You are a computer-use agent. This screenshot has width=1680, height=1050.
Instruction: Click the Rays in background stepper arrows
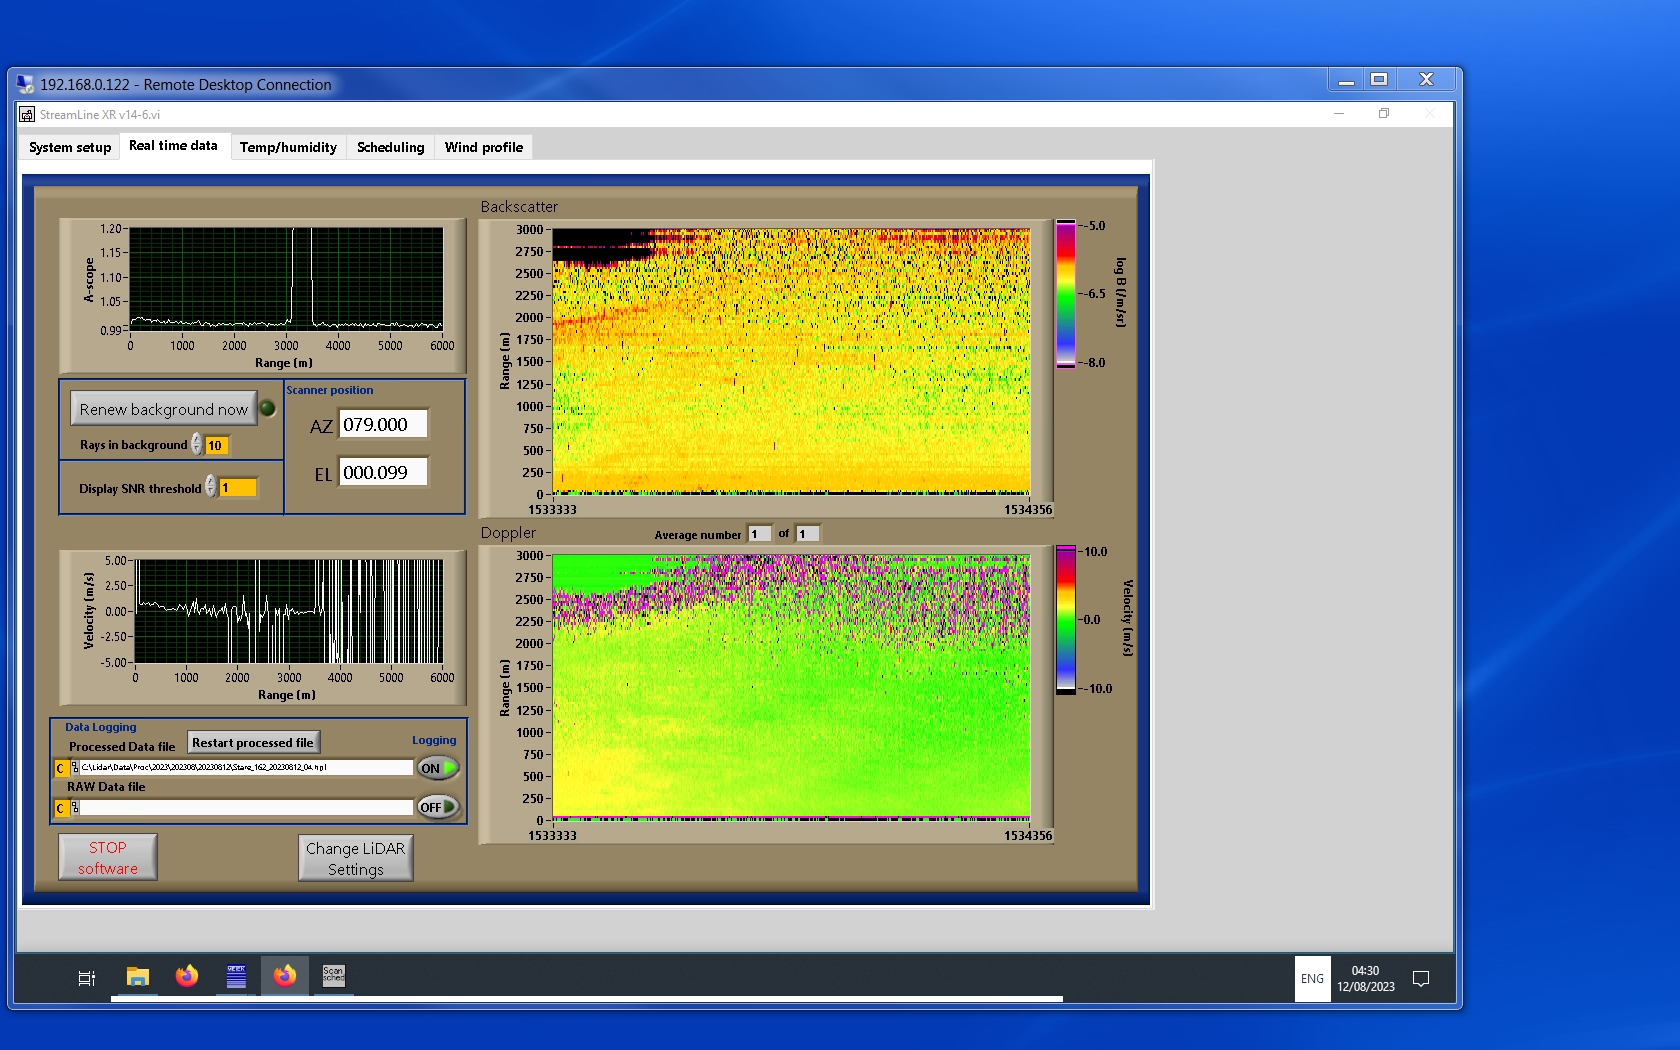197,444
